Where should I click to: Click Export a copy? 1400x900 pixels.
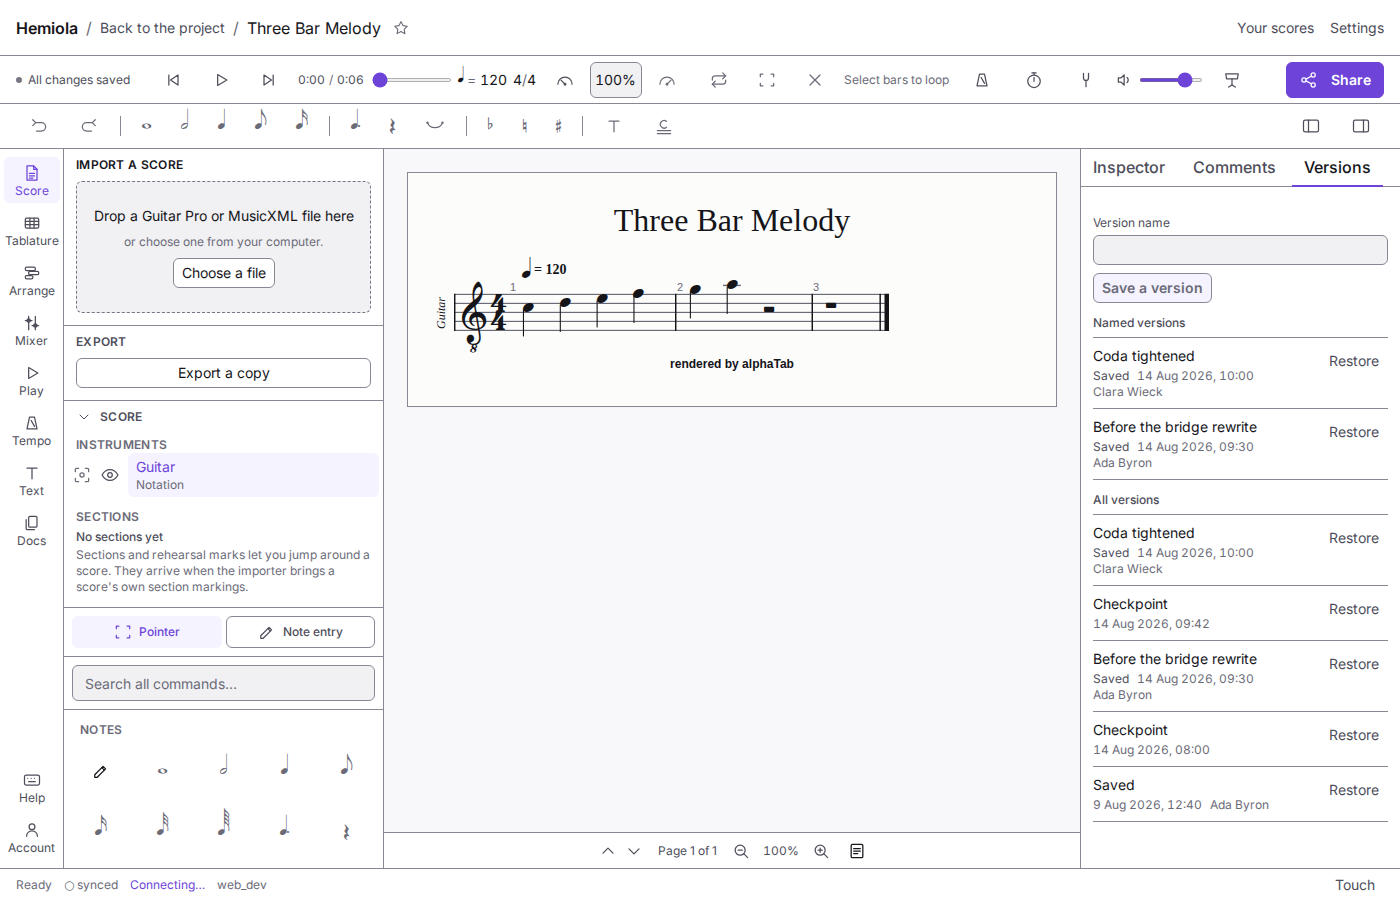224,373
